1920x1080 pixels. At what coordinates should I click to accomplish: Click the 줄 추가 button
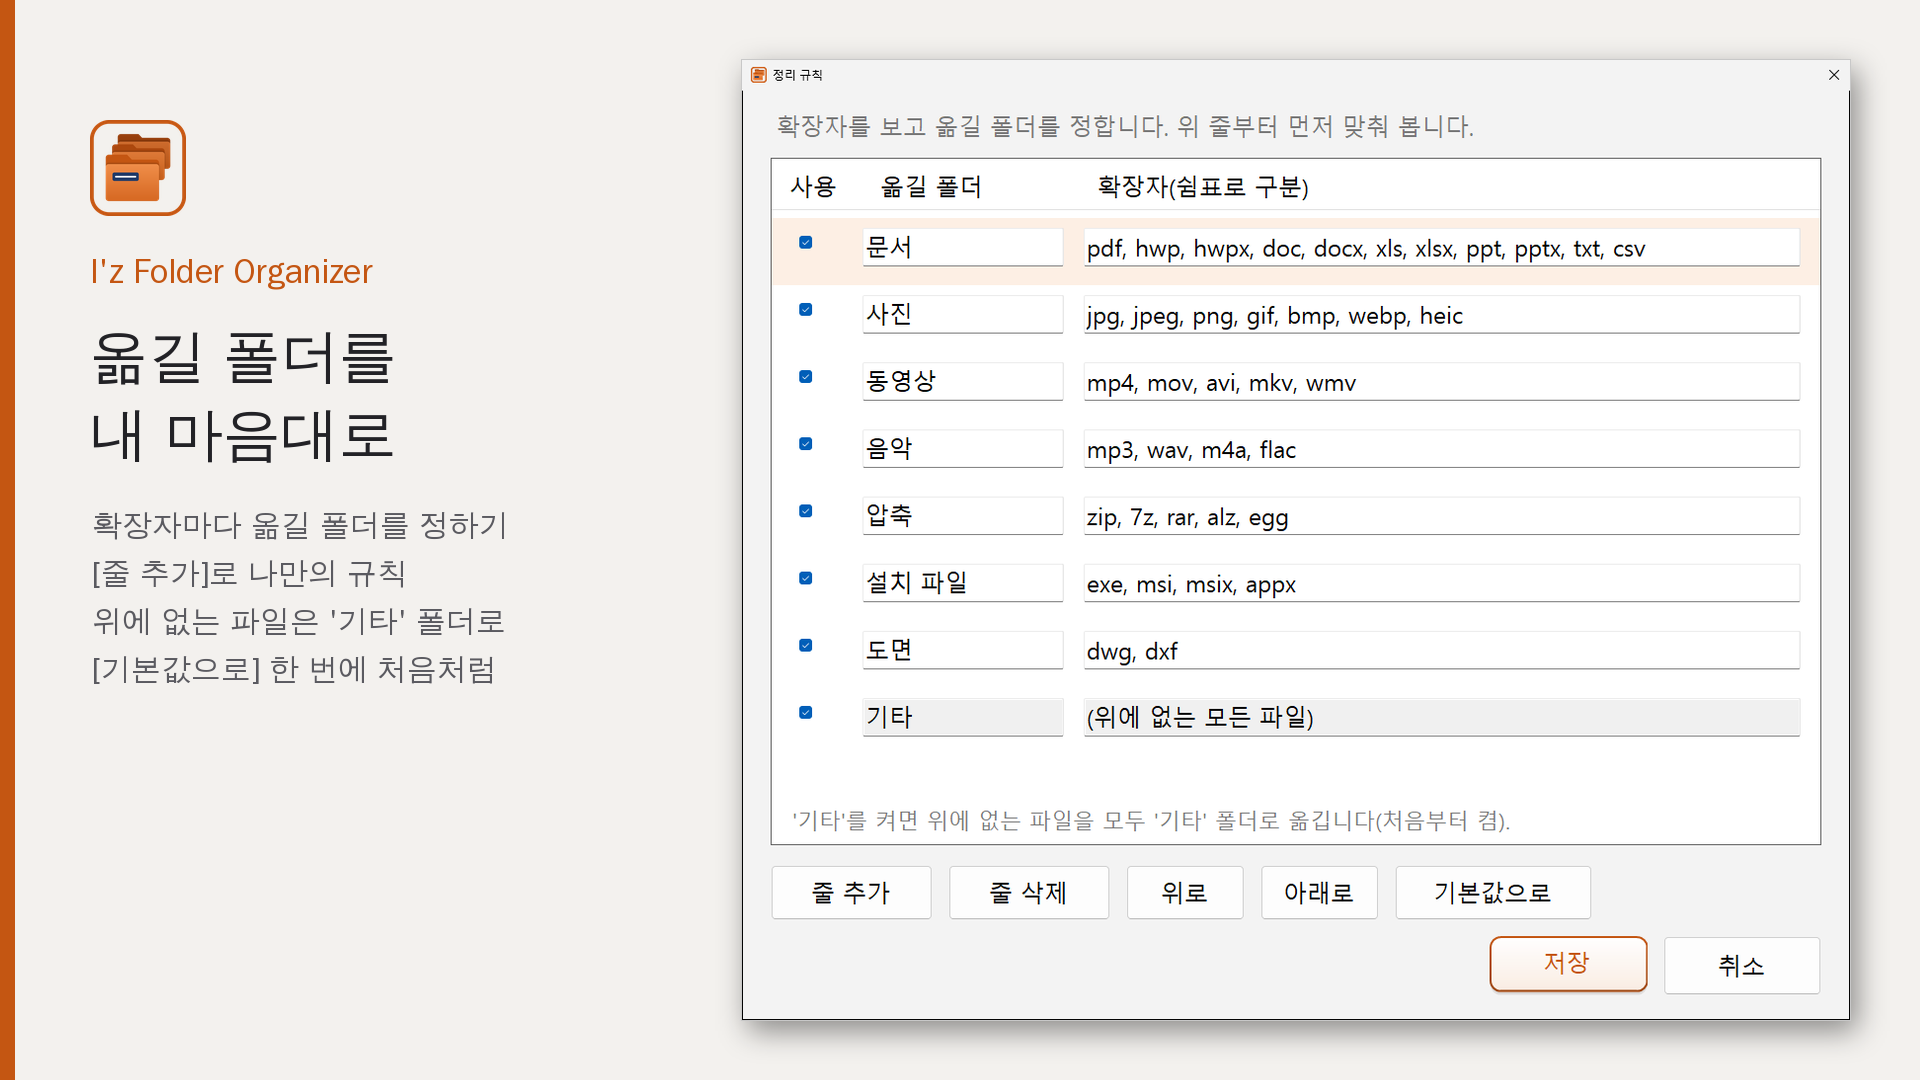[851, 892]
